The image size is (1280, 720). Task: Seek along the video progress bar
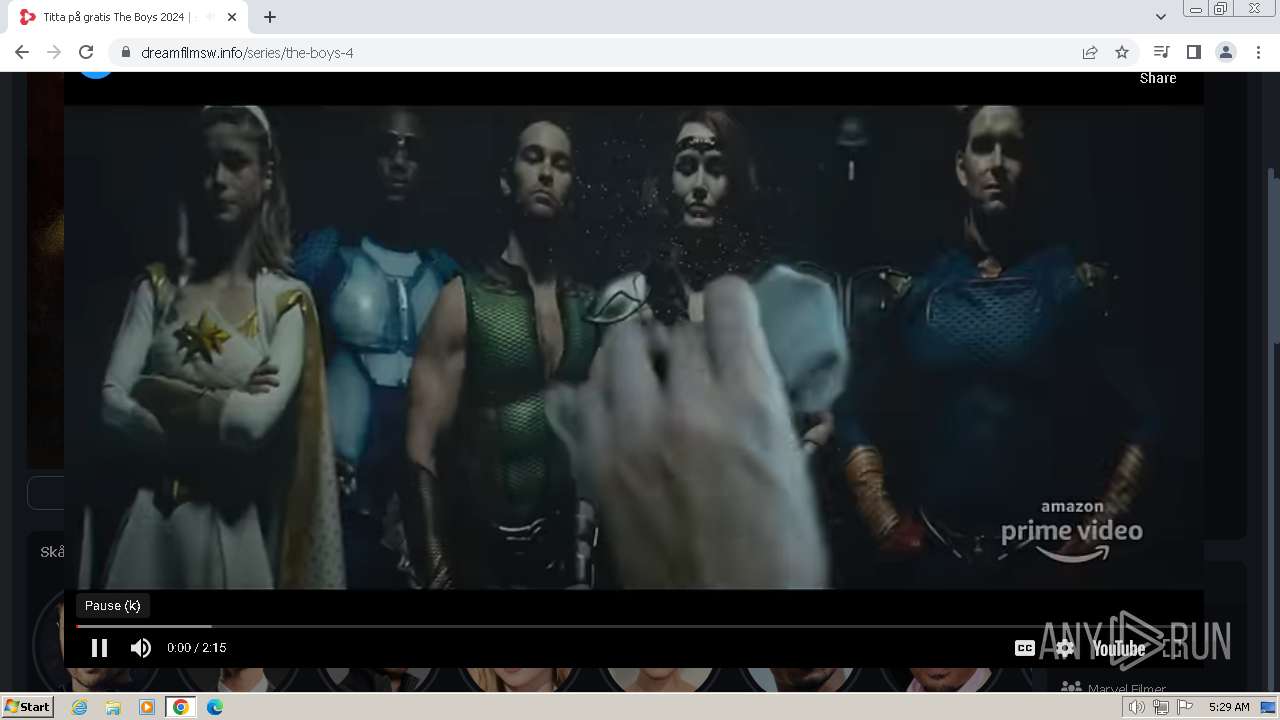[634, 626]
